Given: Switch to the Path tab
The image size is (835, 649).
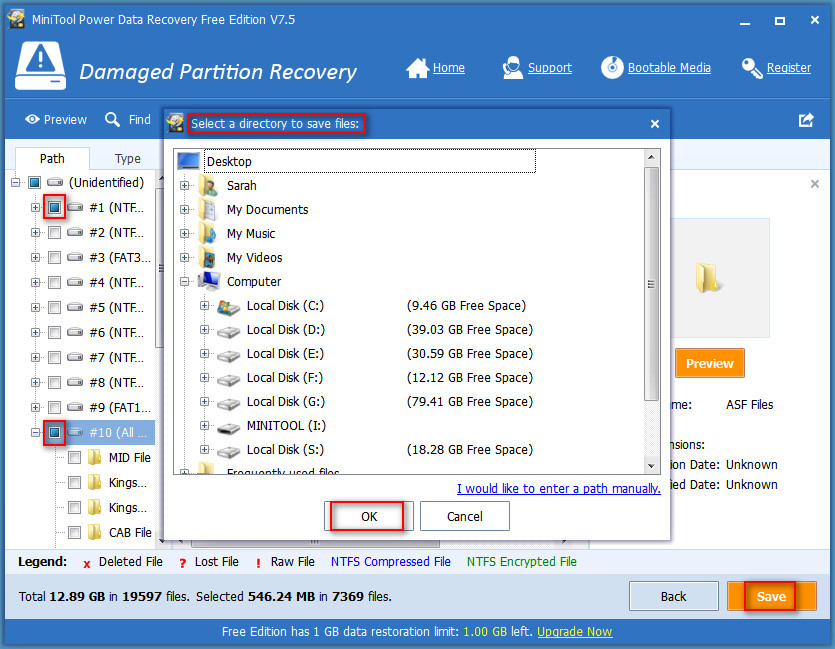Looking at the screenshot, I should [52, 158].
